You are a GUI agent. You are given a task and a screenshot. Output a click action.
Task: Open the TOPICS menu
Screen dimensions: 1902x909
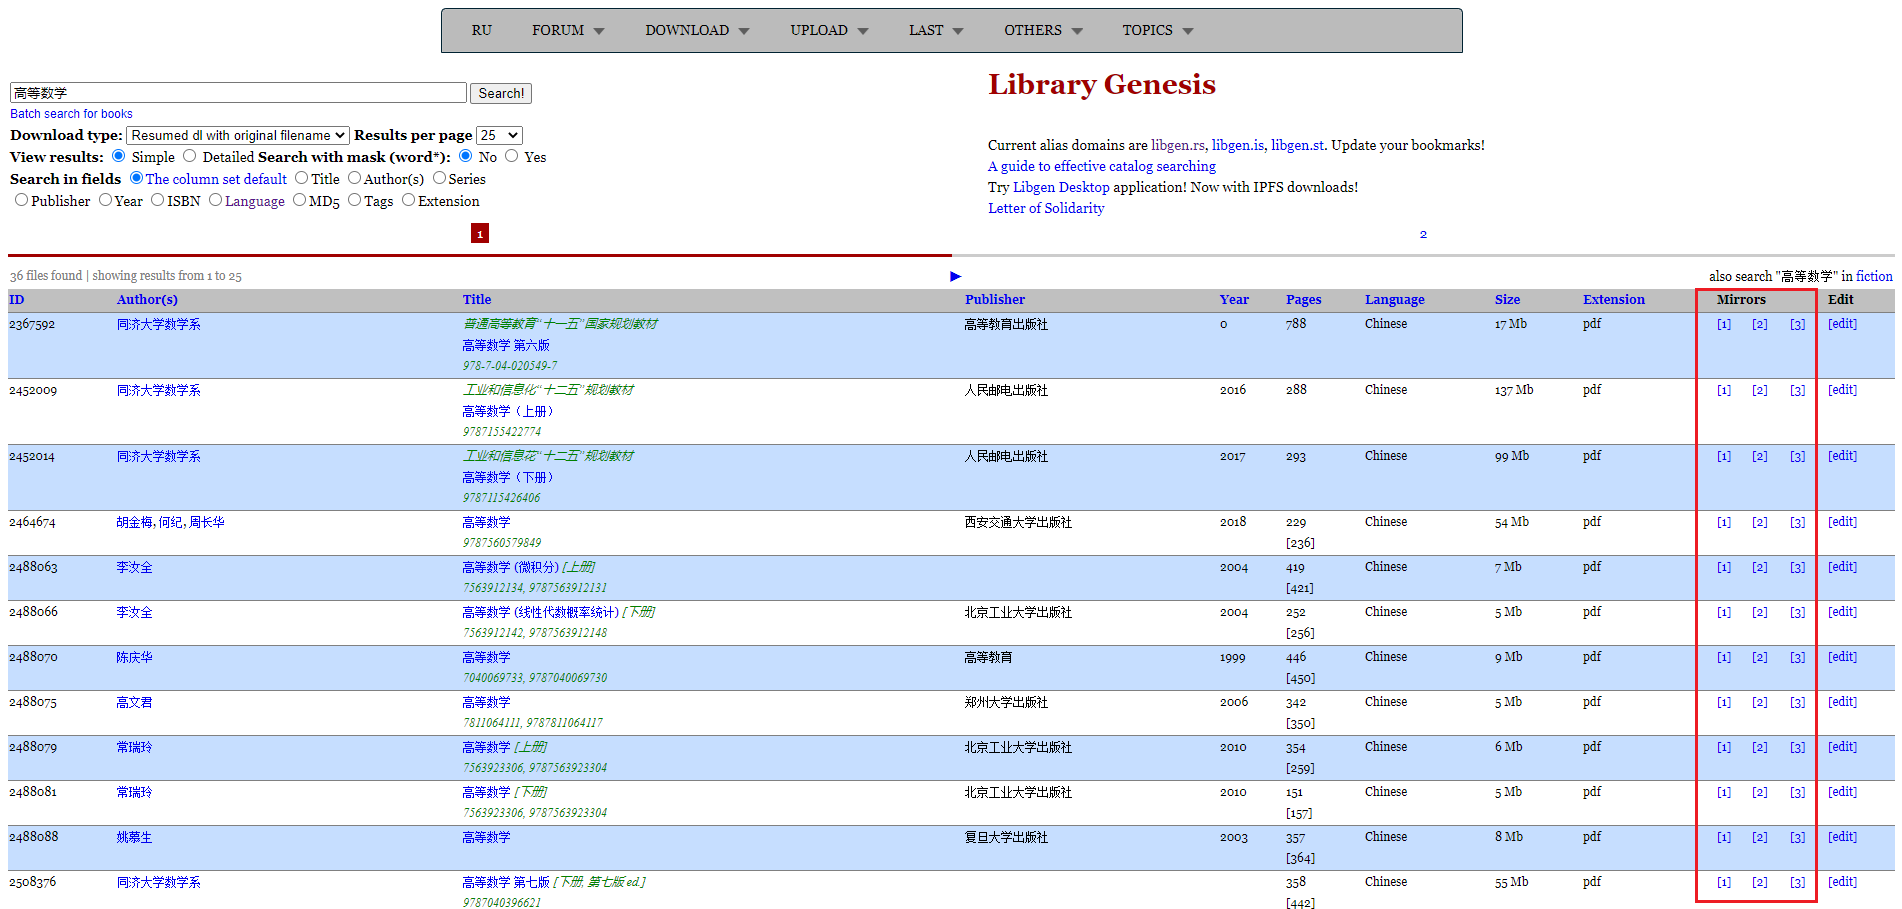1157,30
